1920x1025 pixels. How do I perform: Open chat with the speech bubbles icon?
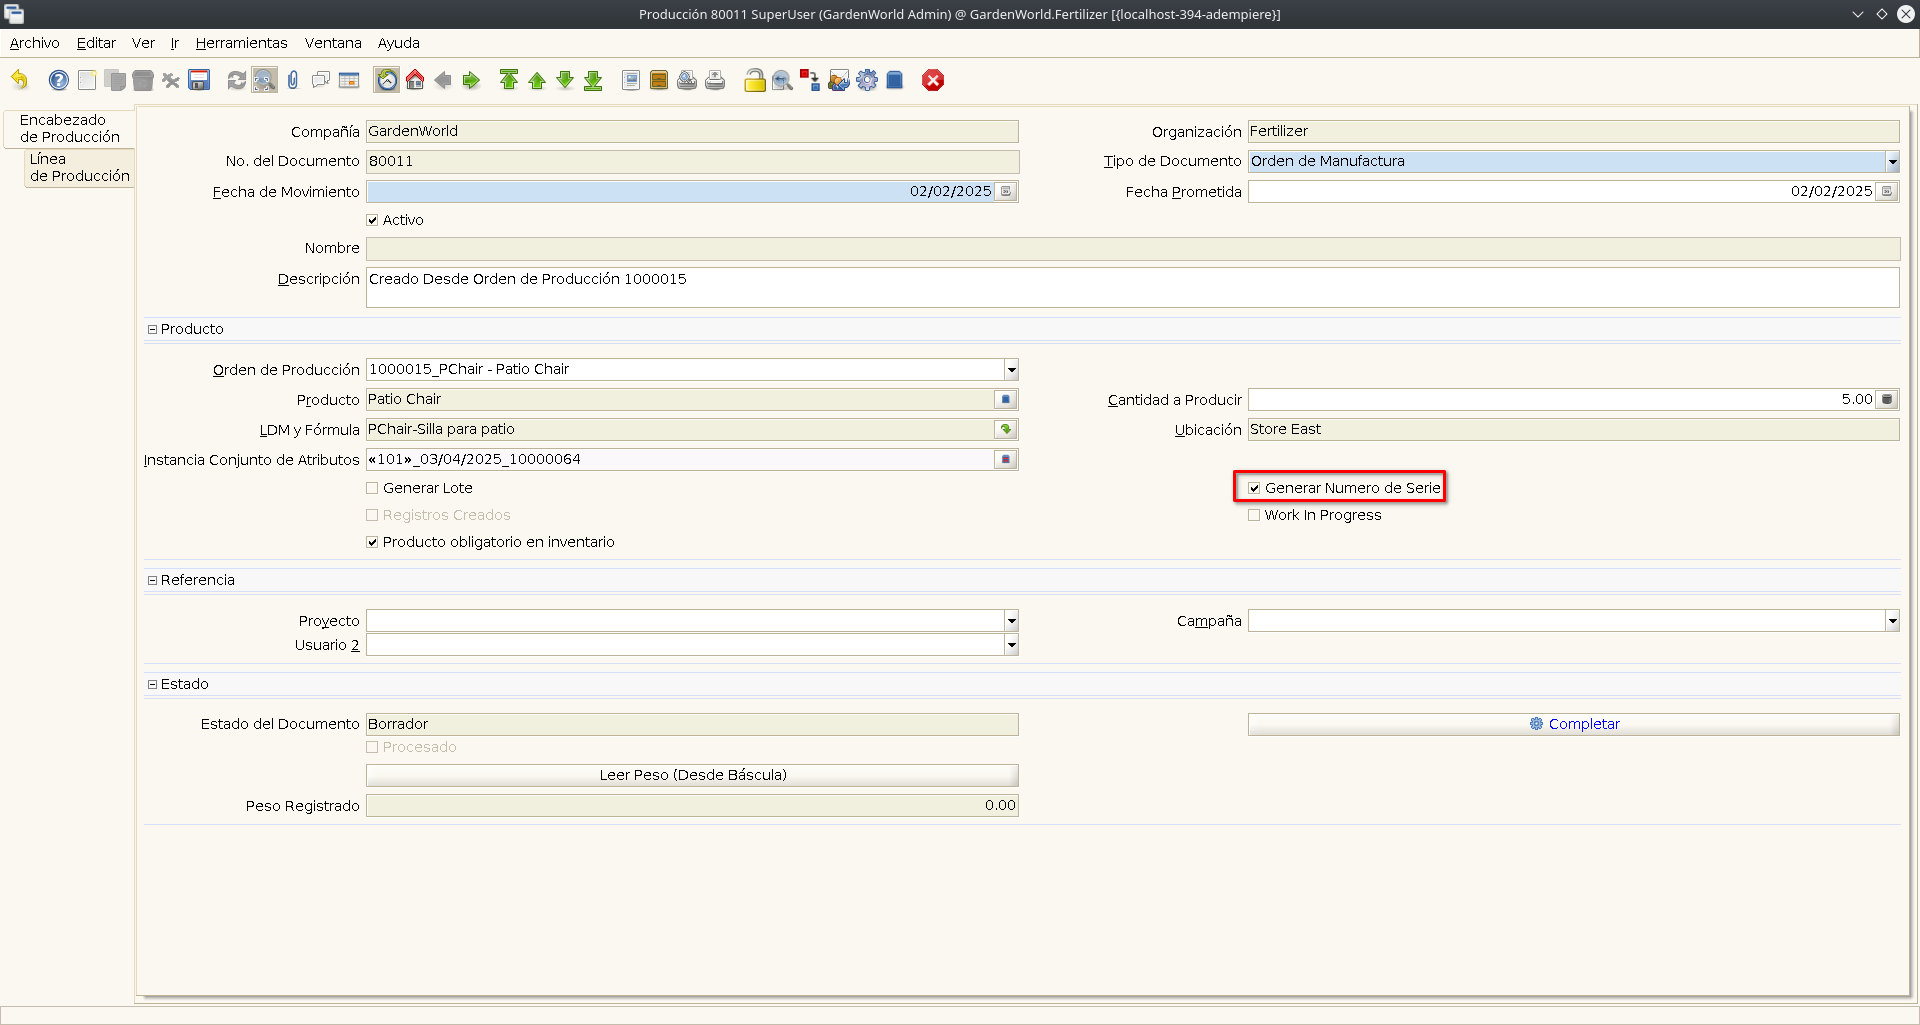click(x=321, y=80)
